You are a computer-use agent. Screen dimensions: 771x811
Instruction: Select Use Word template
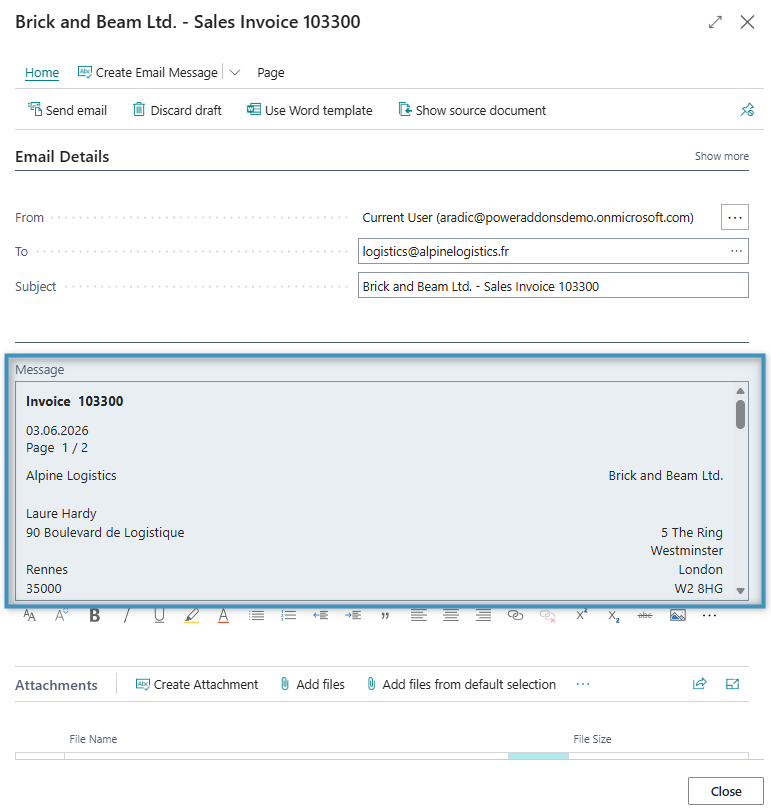point(309,110)
